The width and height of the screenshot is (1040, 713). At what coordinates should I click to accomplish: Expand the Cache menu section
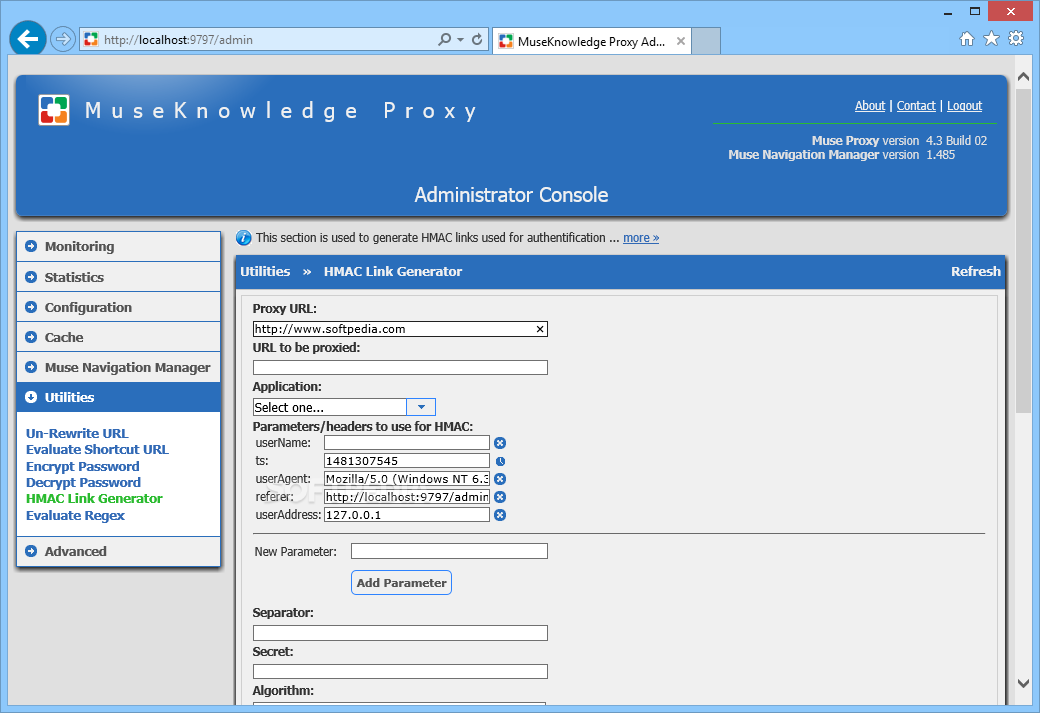click(118, 337)
